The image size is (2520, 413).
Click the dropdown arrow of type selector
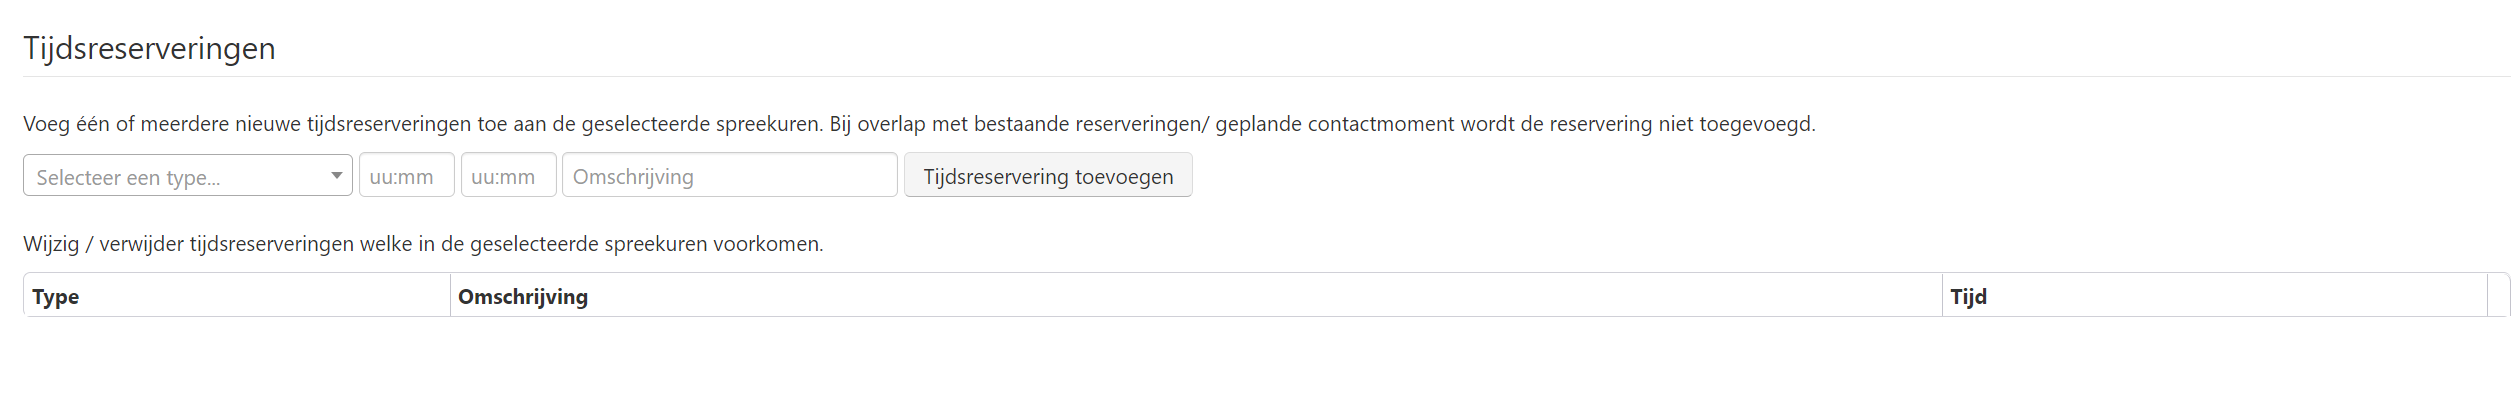[336, 176]
